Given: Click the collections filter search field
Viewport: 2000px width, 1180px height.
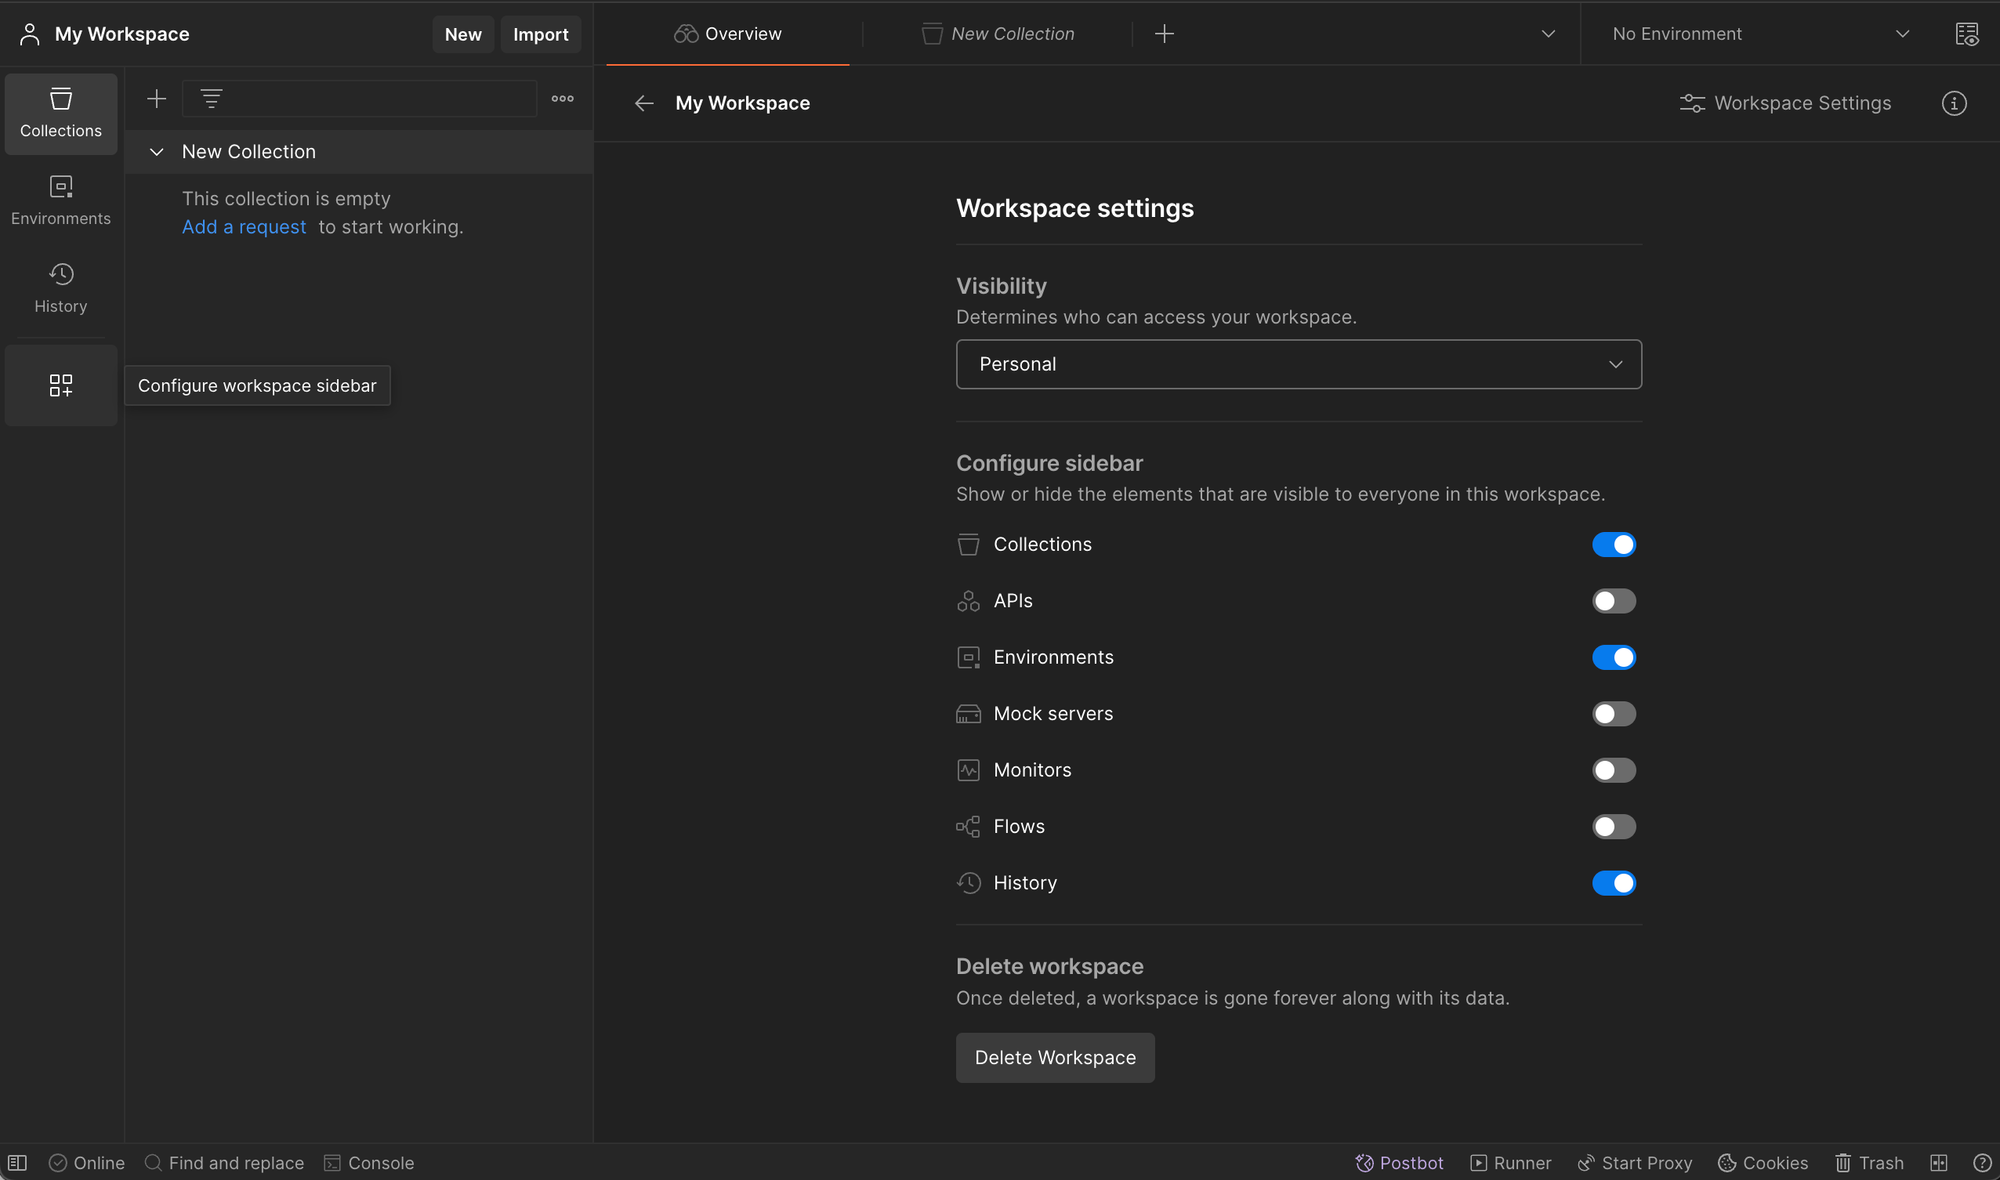Looking at the screenshot, I should tap(380, 98).
